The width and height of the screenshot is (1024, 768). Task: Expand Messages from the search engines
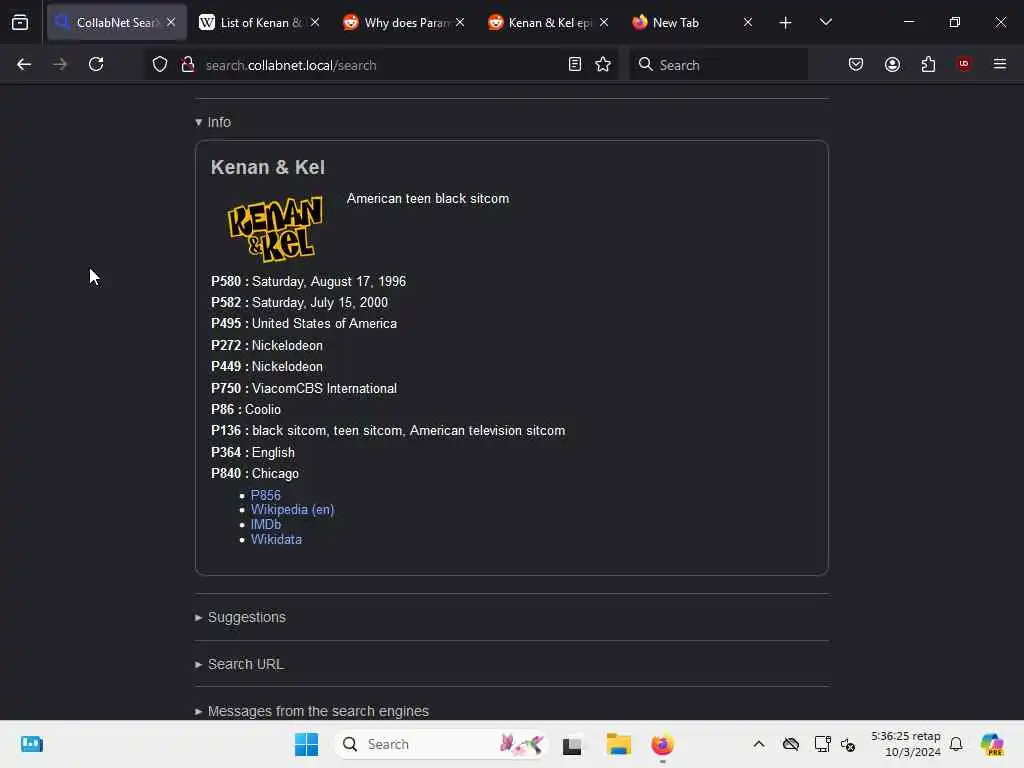click(x=312, y=711)
